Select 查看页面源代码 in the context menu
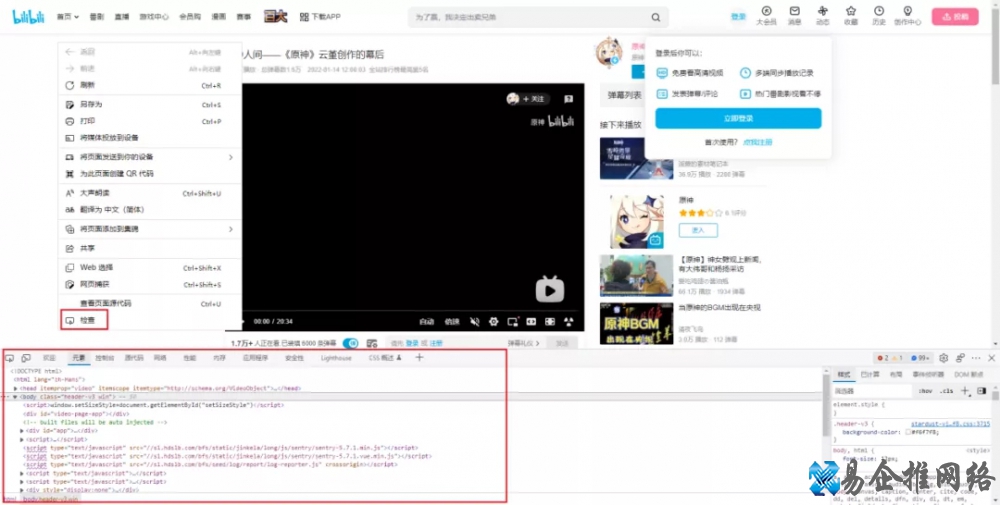Screen dimensions: 1000x505 pyautogui.click(x=150, y=304)
